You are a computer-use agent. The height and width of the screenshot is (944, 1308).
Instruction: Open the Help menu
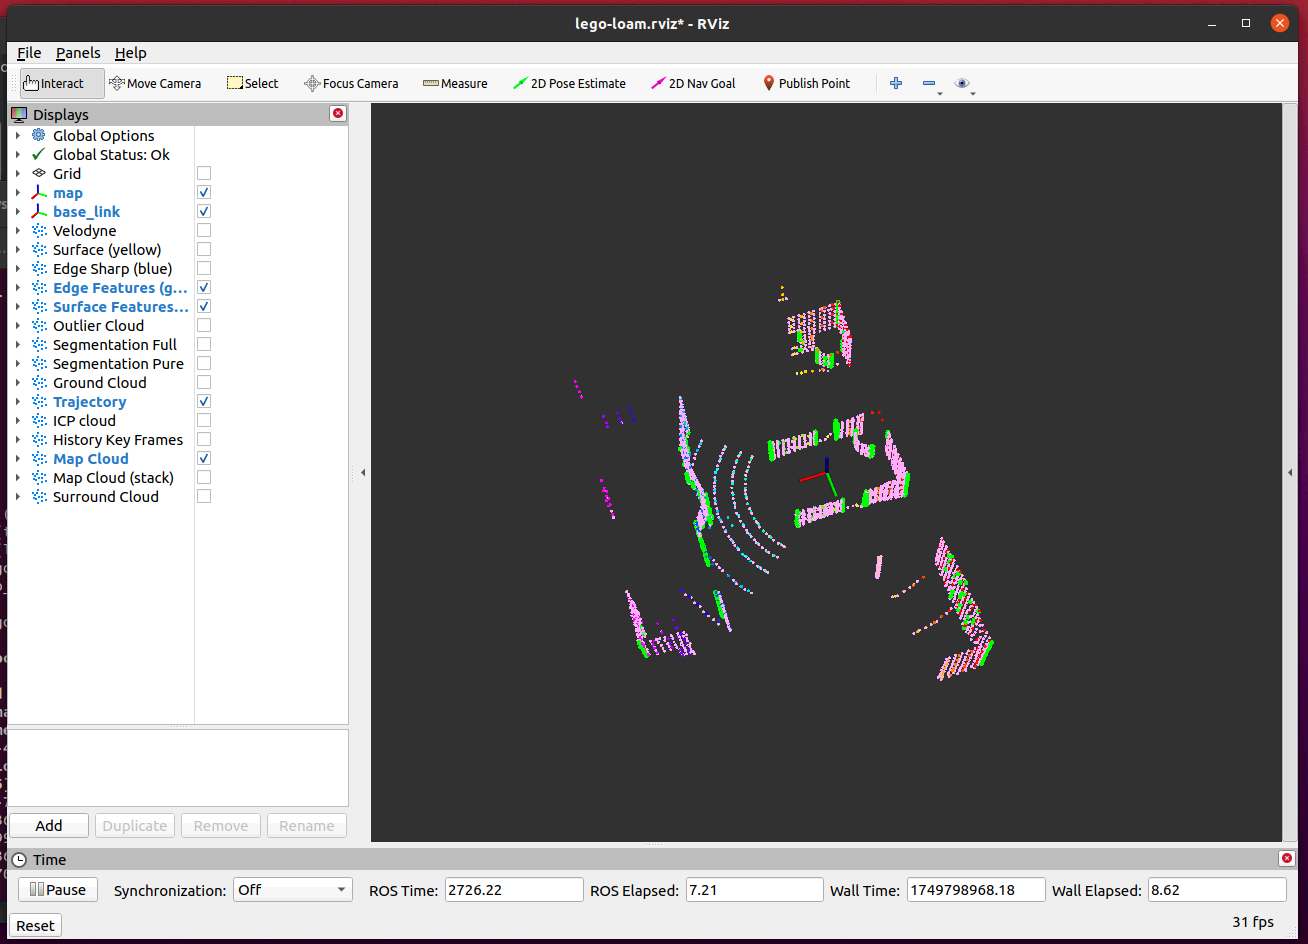[x=130, y=53]
